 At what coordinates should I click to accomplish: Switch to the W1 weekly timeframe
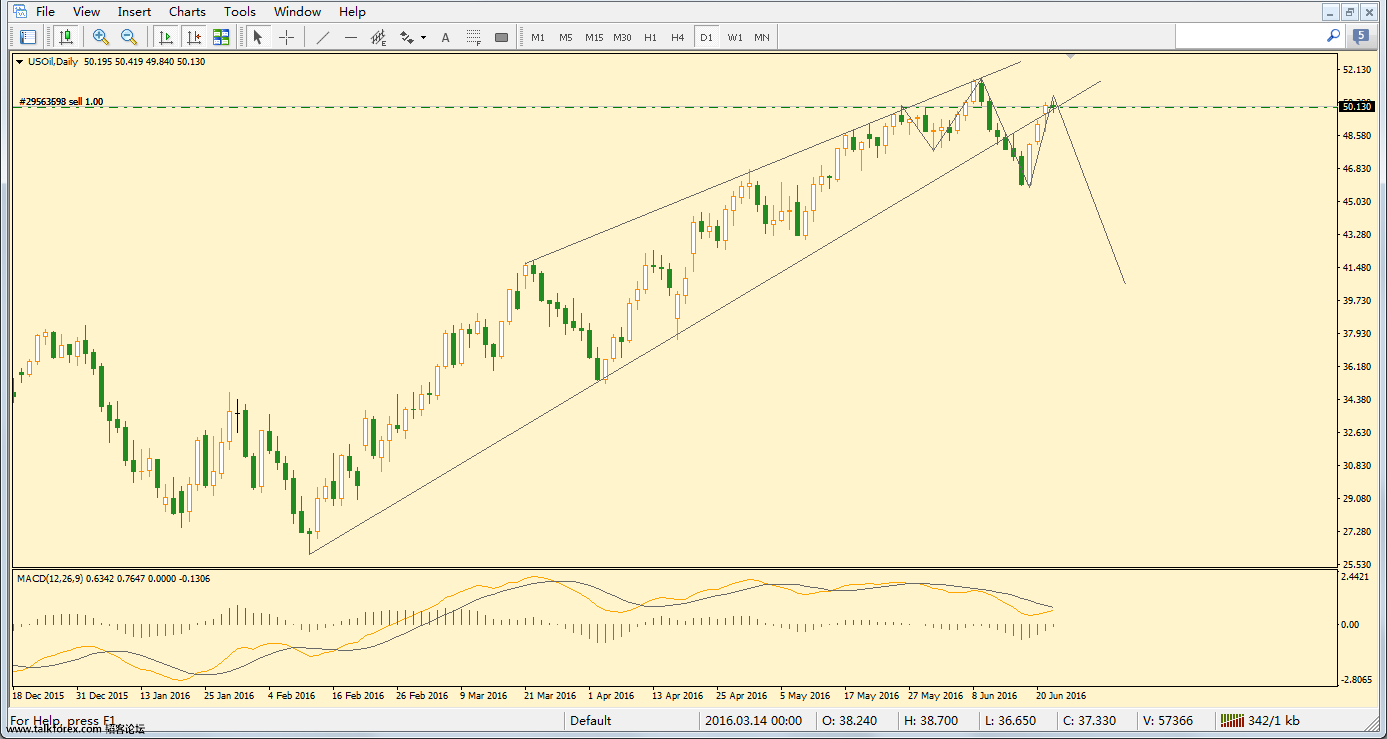click(735, 37)
